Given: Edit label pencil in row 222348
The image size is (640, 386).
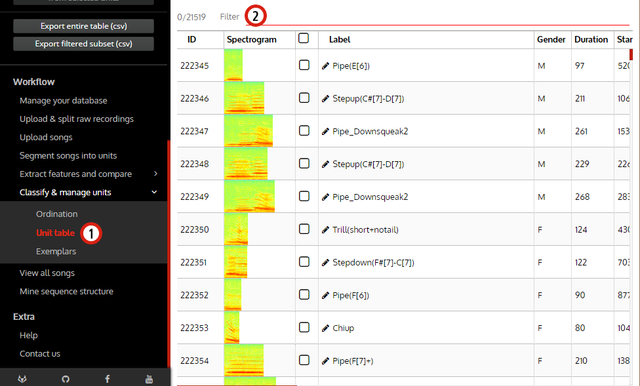Looking at the screenshot, I should 325,164.
